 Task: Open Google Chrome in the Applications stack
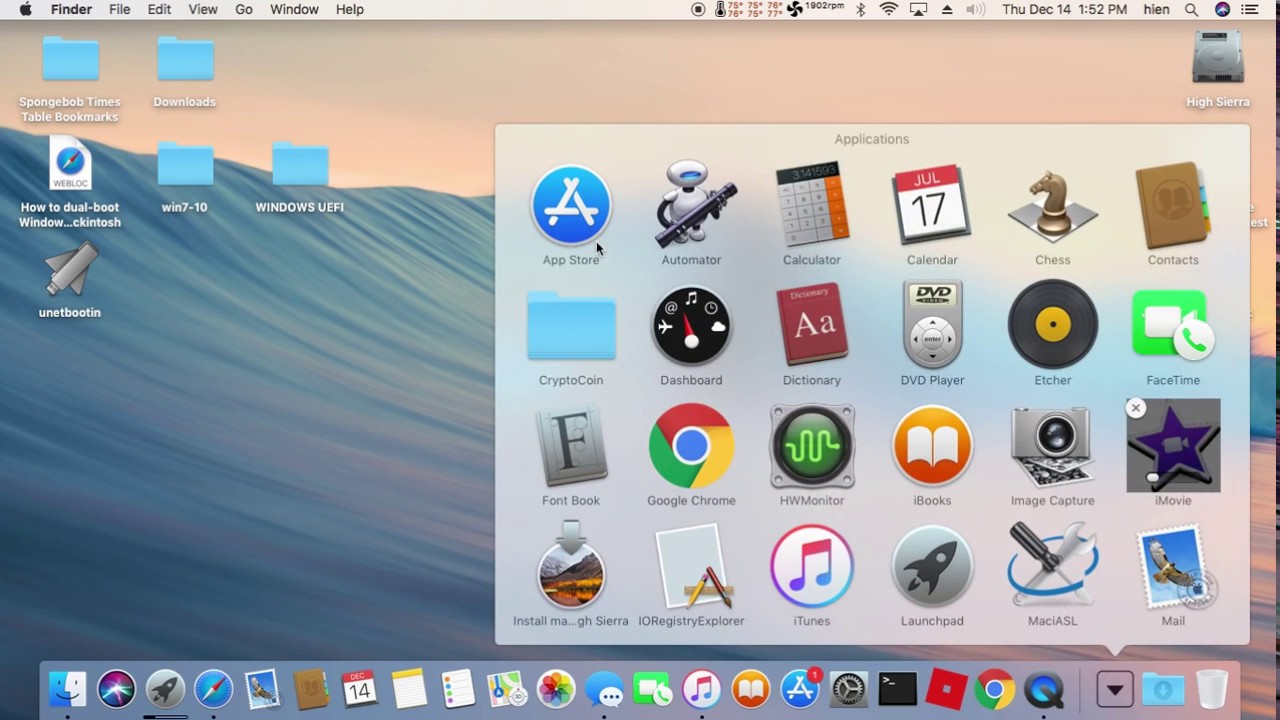(691, 446)
